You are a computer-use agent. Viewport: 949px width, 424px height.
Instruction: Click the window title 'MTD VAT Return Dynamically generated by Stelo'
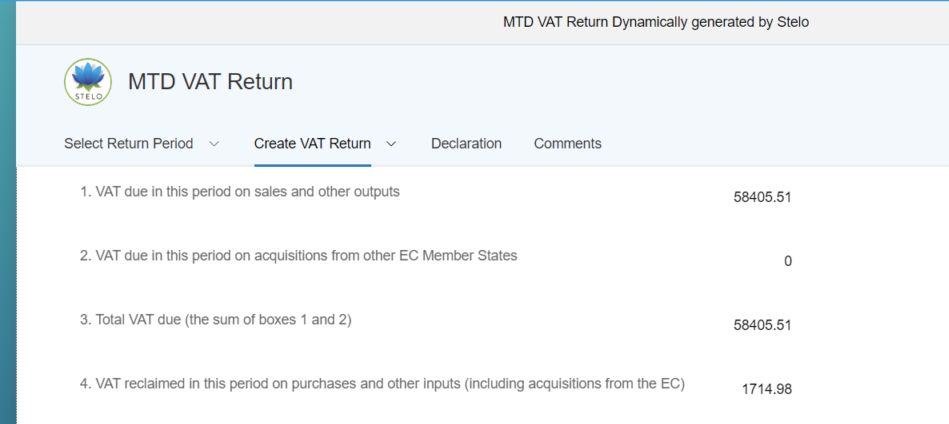(x=656, y=22)
